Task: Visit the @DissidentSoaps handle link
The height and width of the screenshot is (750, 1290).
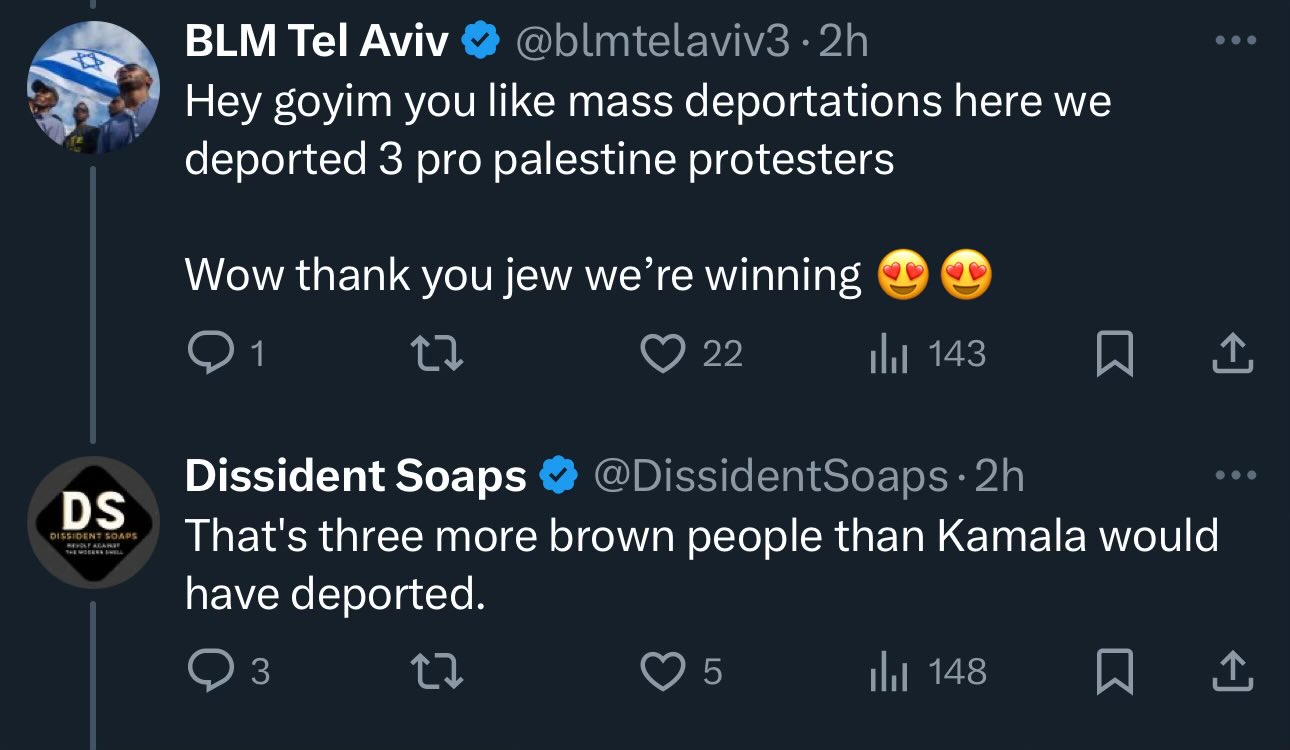Action: point(771,477)
